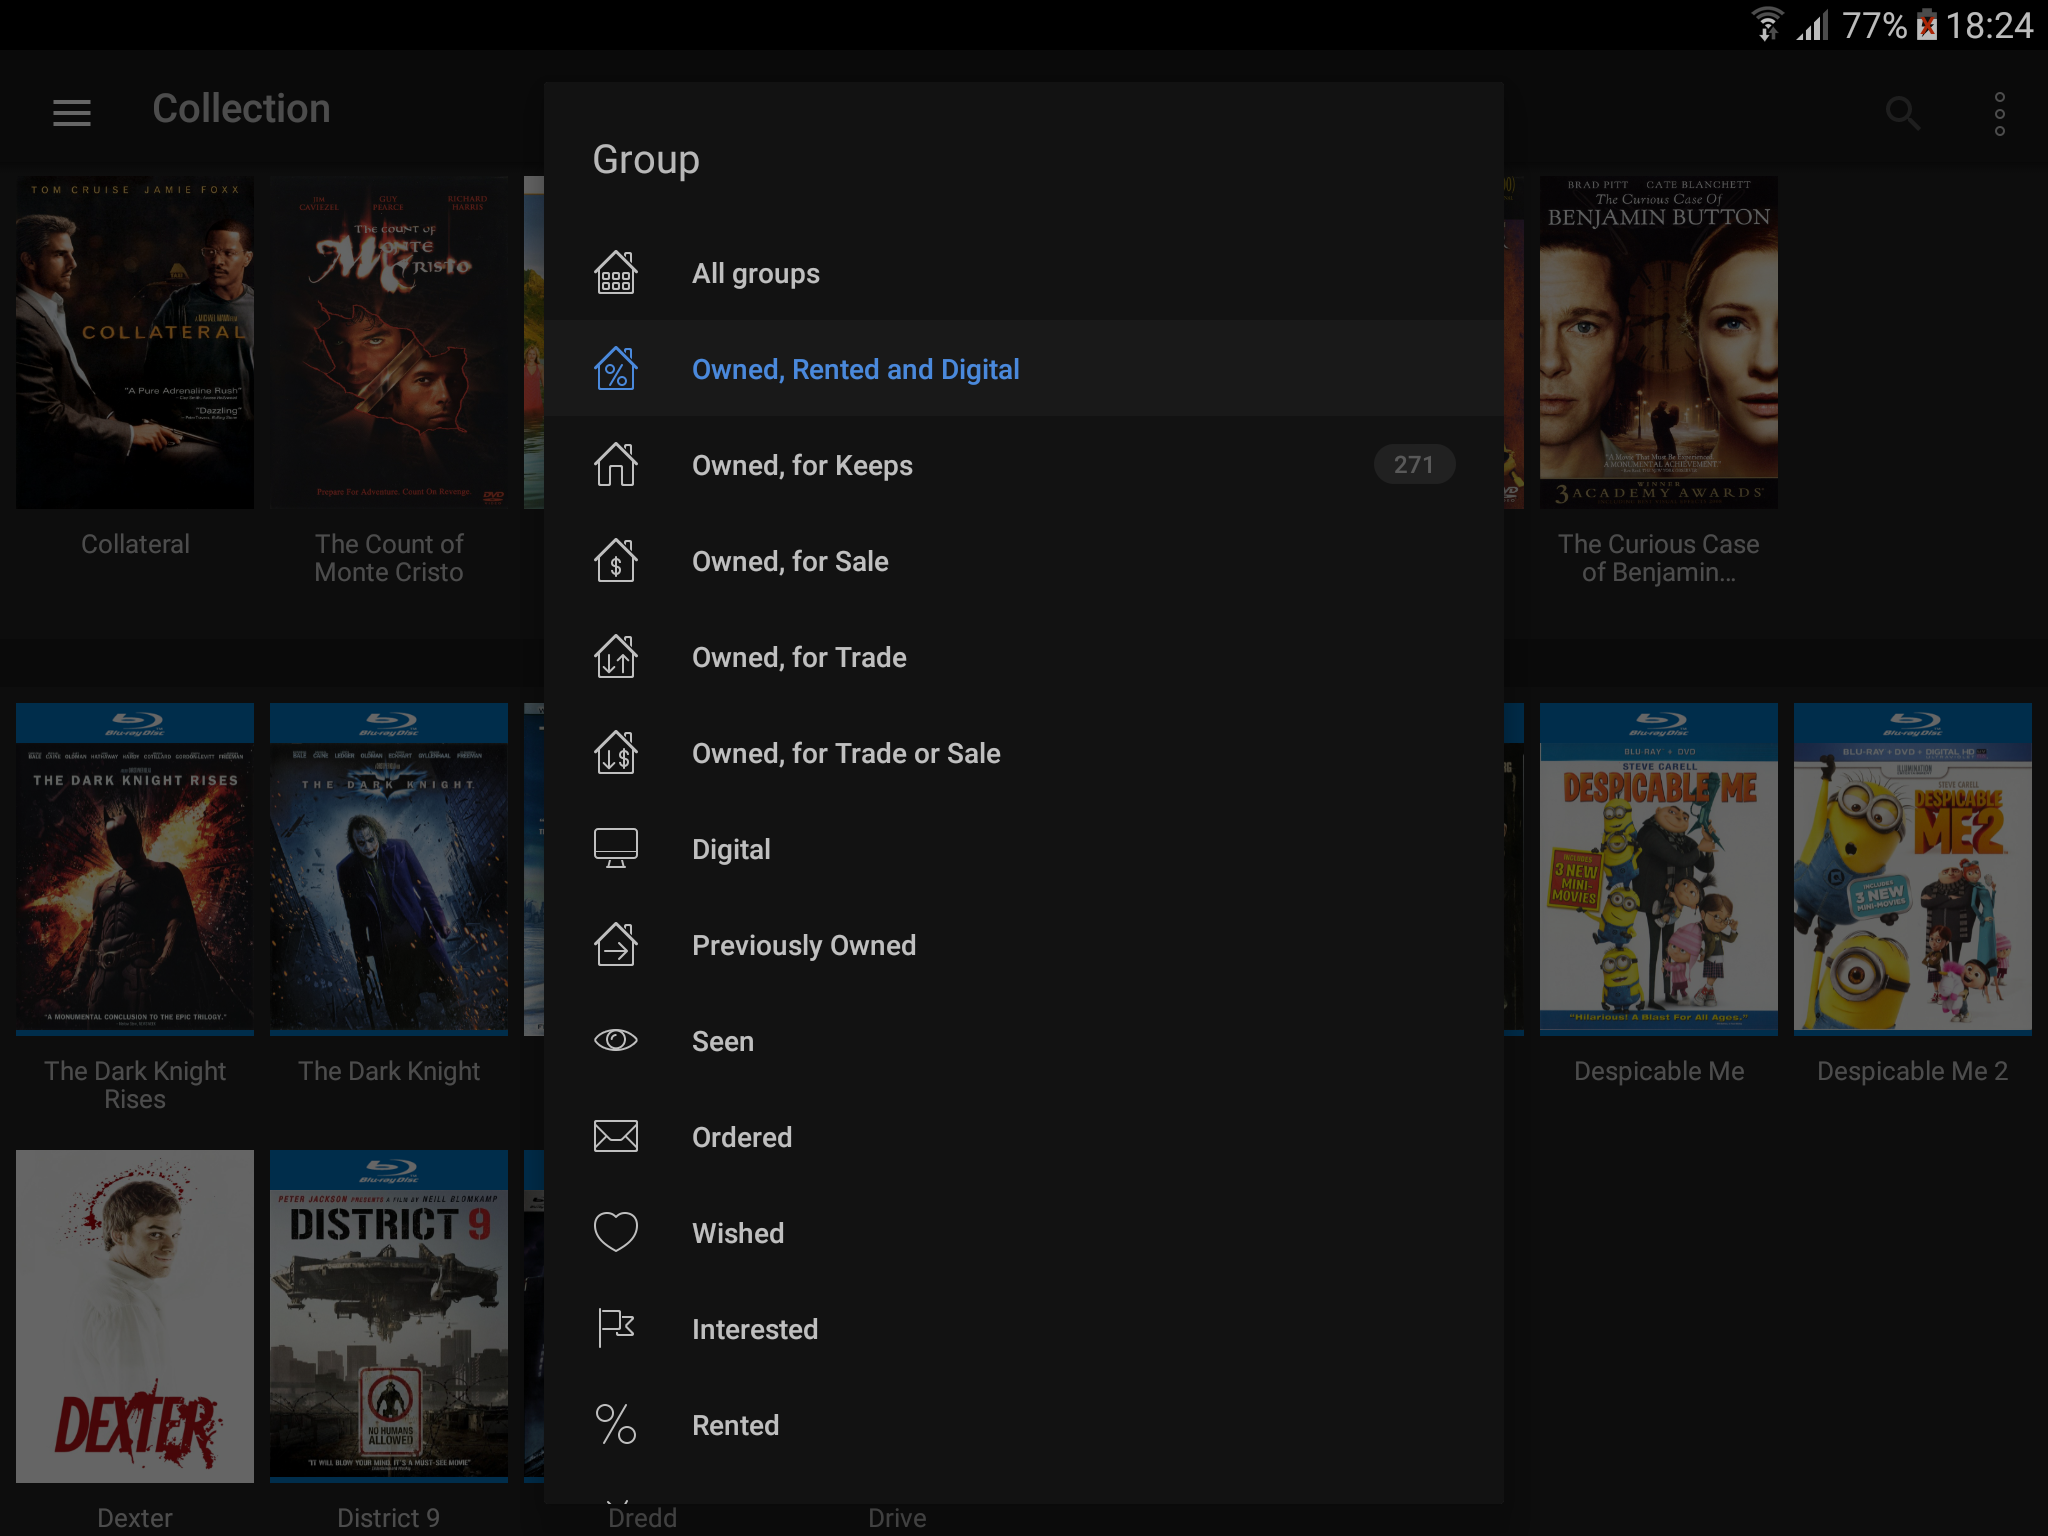Click the Ordered envelope icon
The width and height of the screenshot is (2048, 1536).
click(x=616, y=1136)
